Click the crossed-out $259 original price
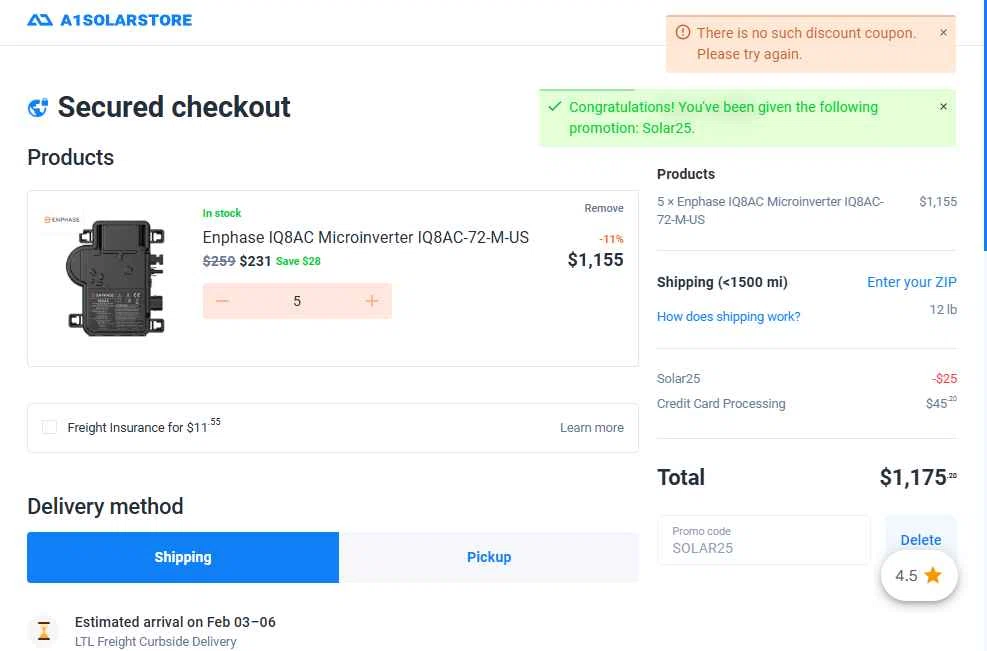The height and width of the screenshot is (651, 987). click(x=218, y=261)
